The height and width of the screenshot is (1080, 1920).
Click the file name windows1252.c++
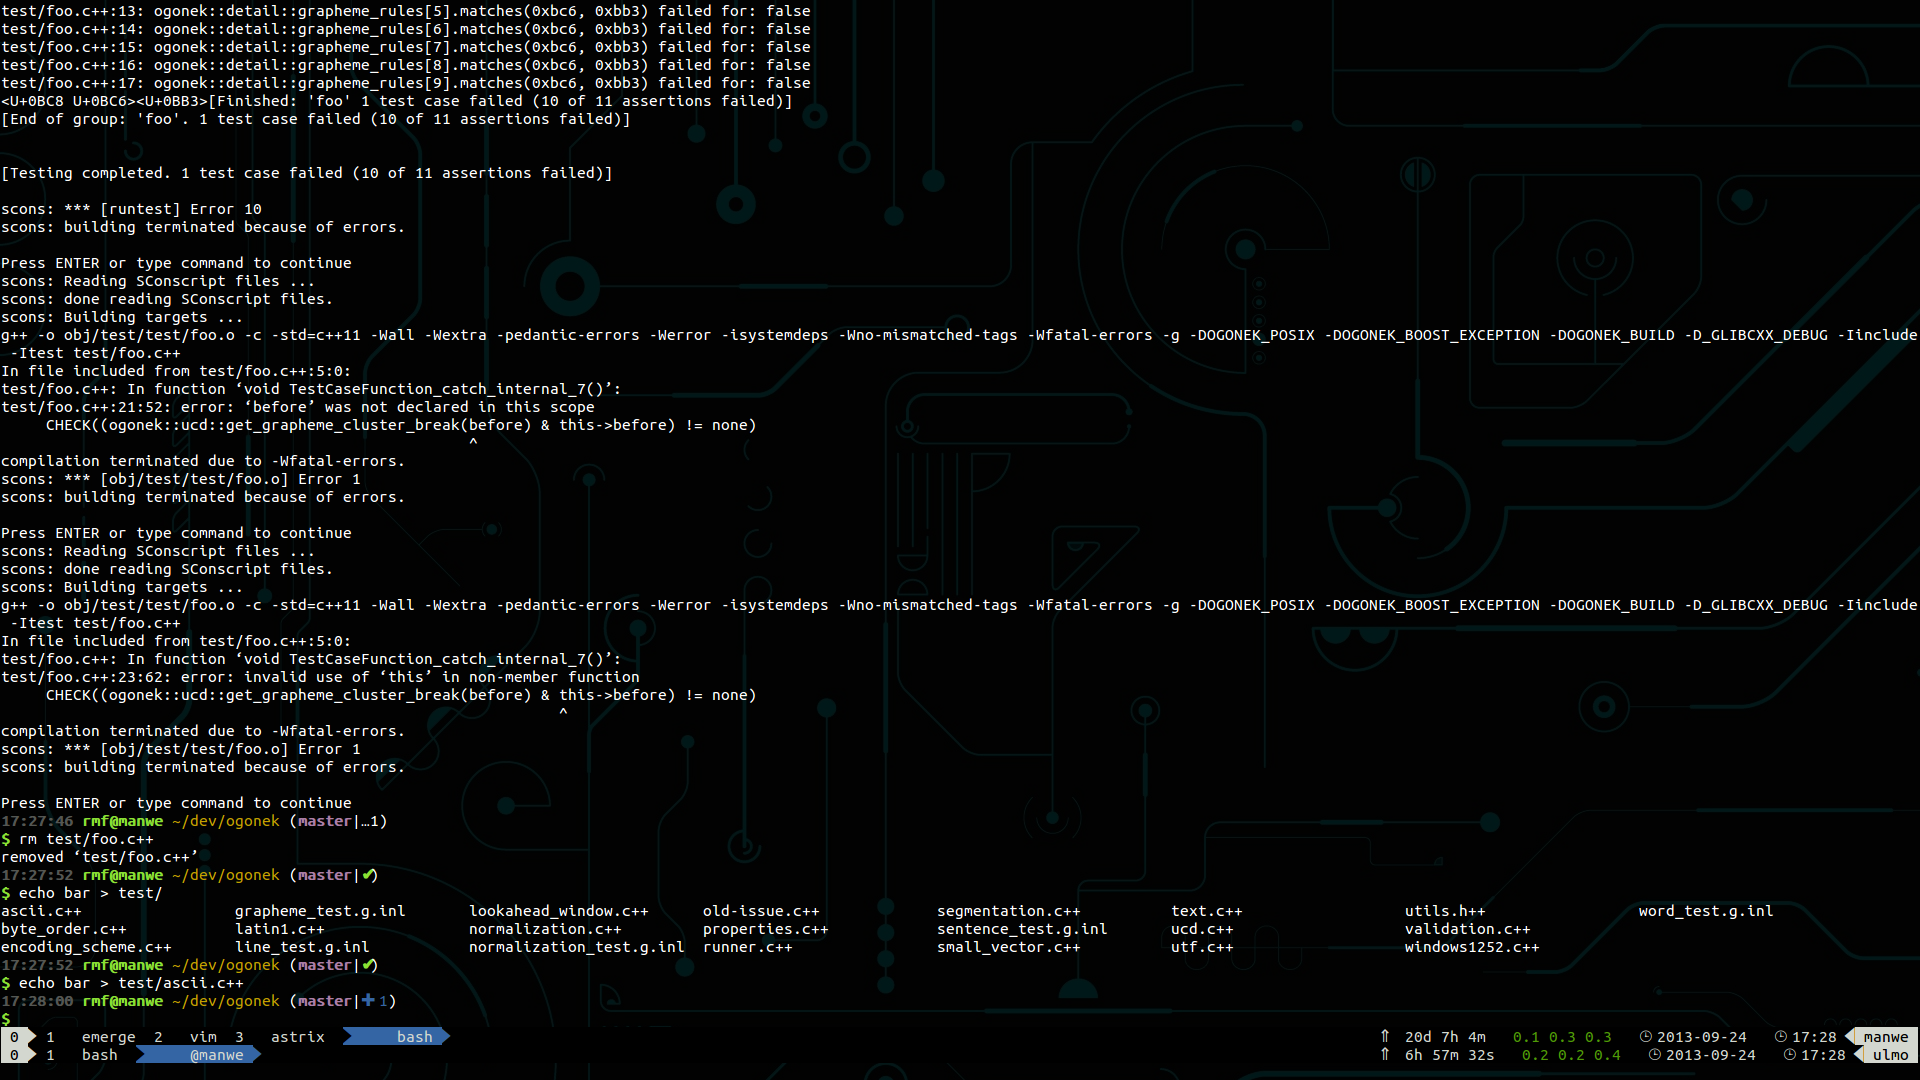coord(1472,947)
